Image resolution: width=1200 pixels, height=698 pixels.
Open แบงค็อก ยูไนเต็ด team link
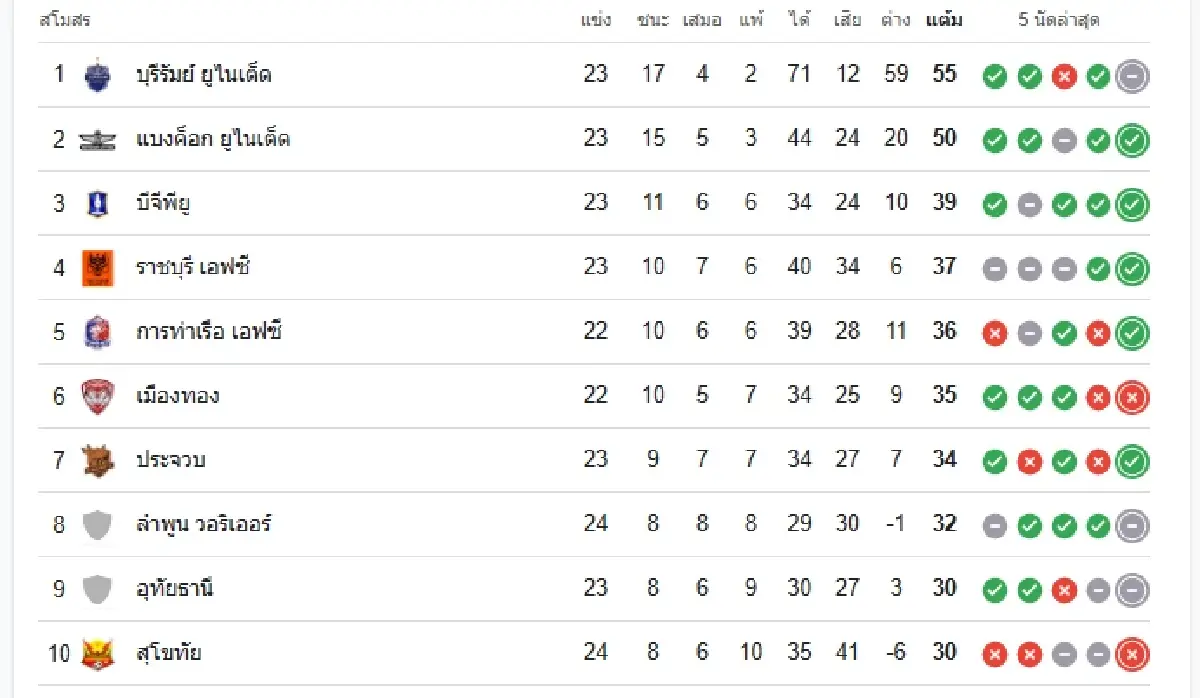click(213, 139)
